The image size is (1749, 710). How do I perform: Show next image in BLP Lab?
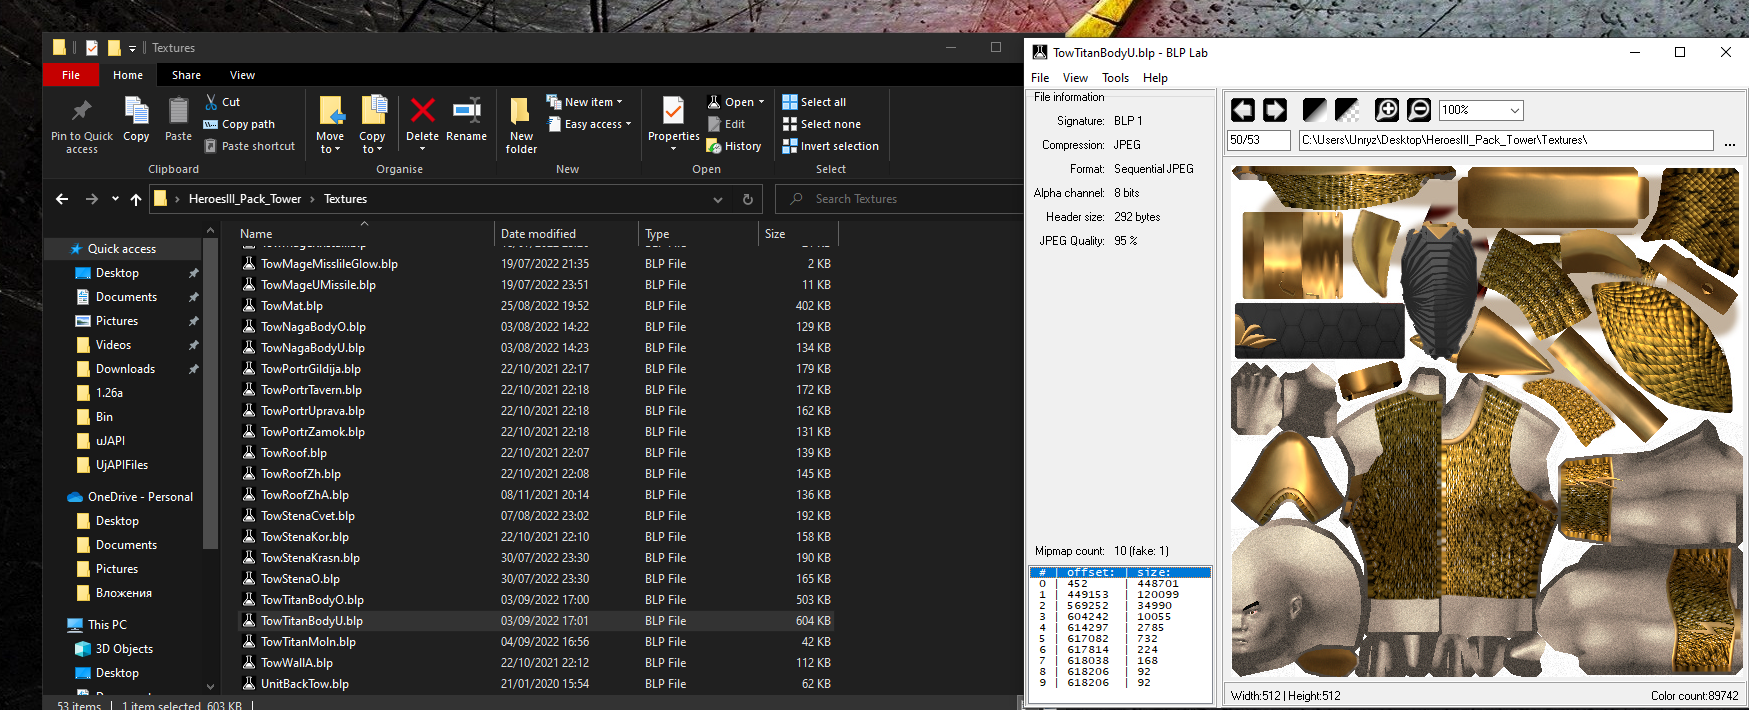(1275, 110)
